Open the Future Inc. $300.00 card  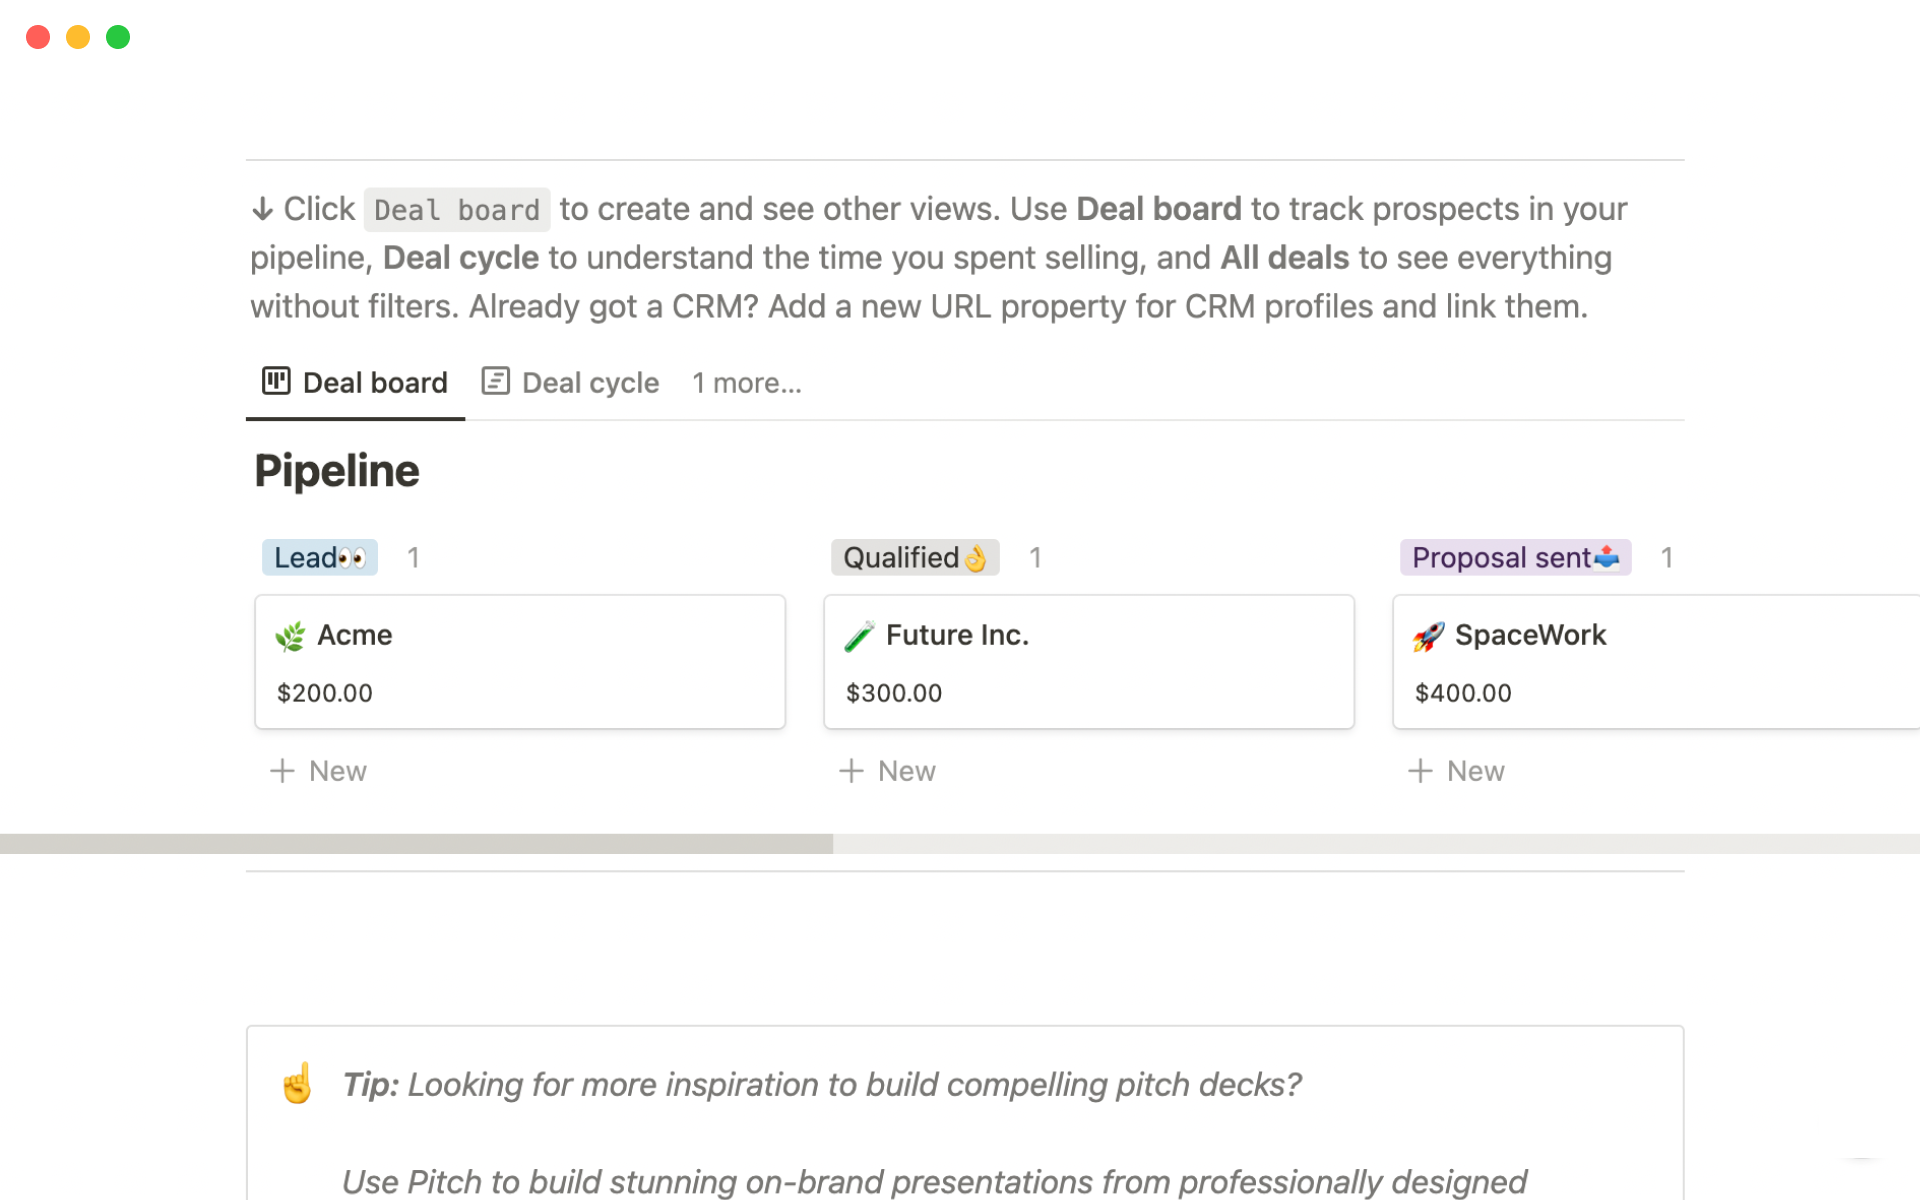[x=1089, y=662]
